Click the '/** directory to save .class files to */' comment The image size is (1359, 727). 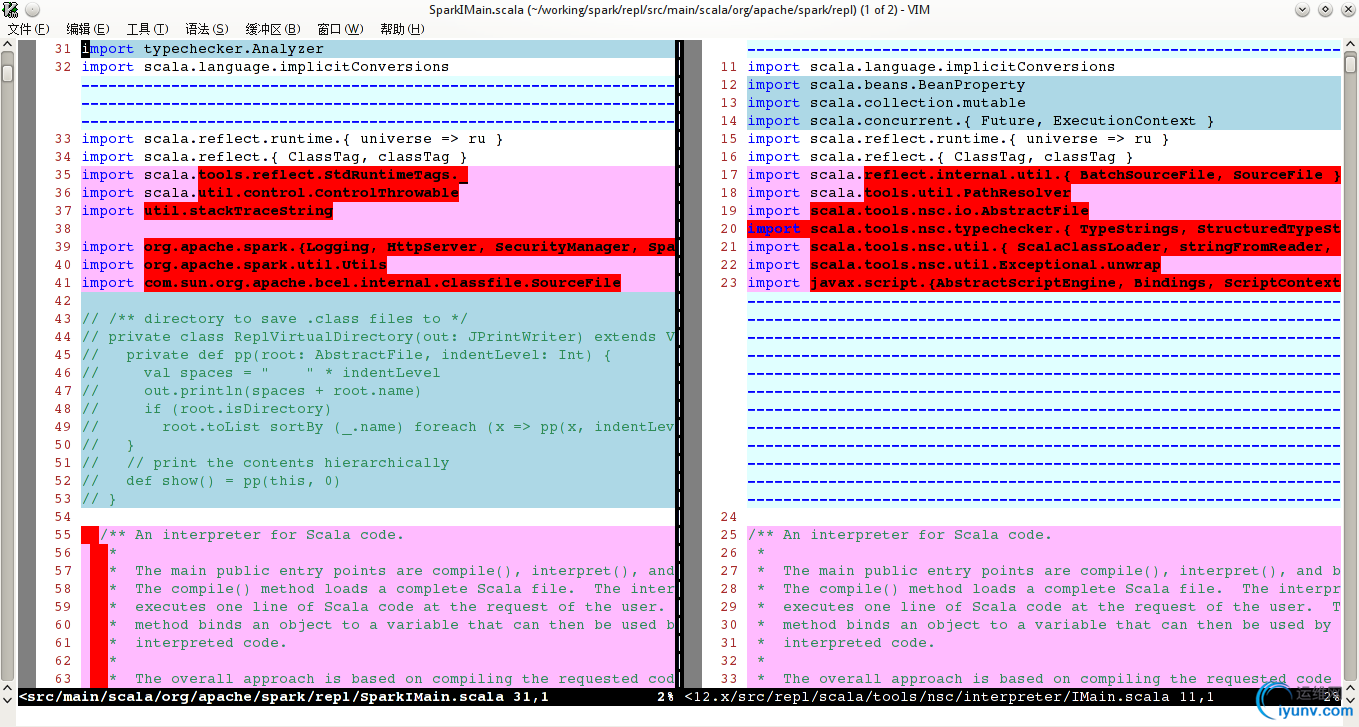click(x=274, y=319)
